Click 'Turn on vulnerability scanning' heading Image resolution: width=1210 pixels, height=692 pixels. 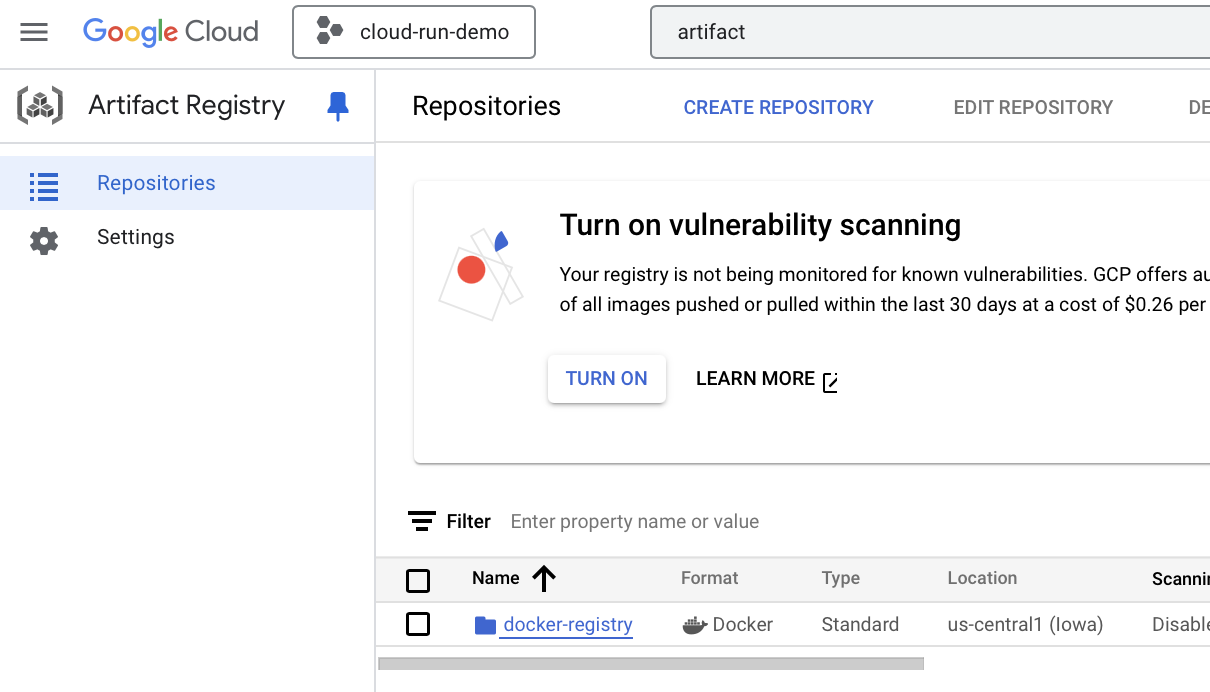point(760,225)
